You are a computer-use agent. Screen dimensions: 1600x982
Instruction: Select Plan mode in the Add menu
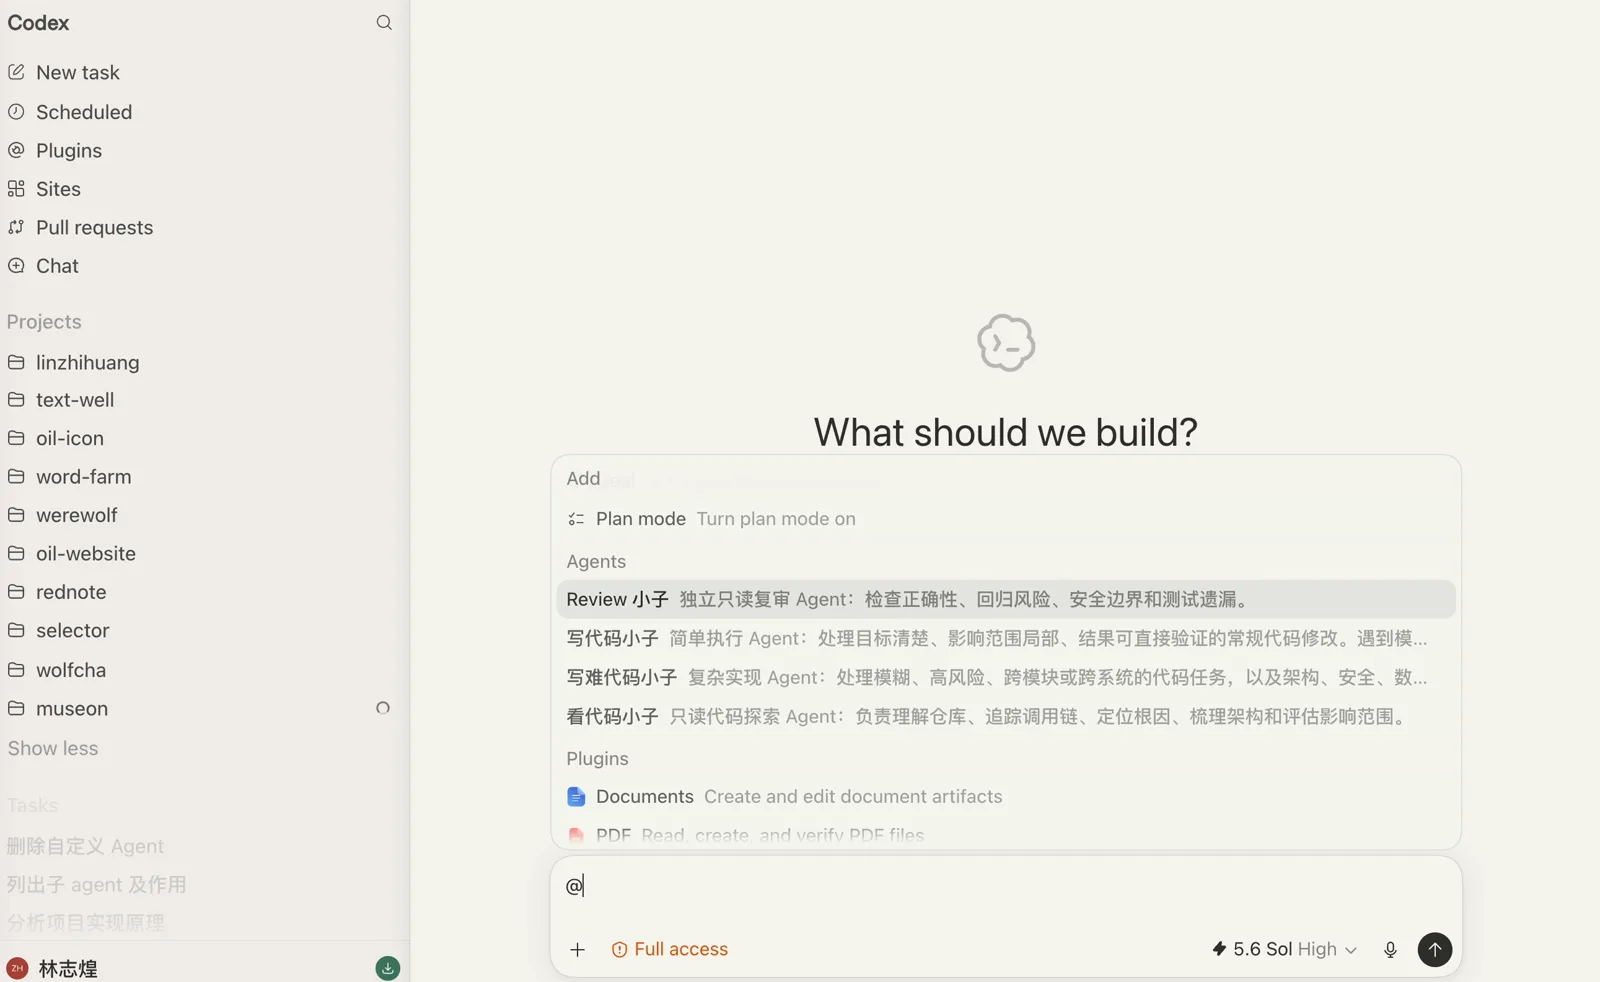(1006, 519)
